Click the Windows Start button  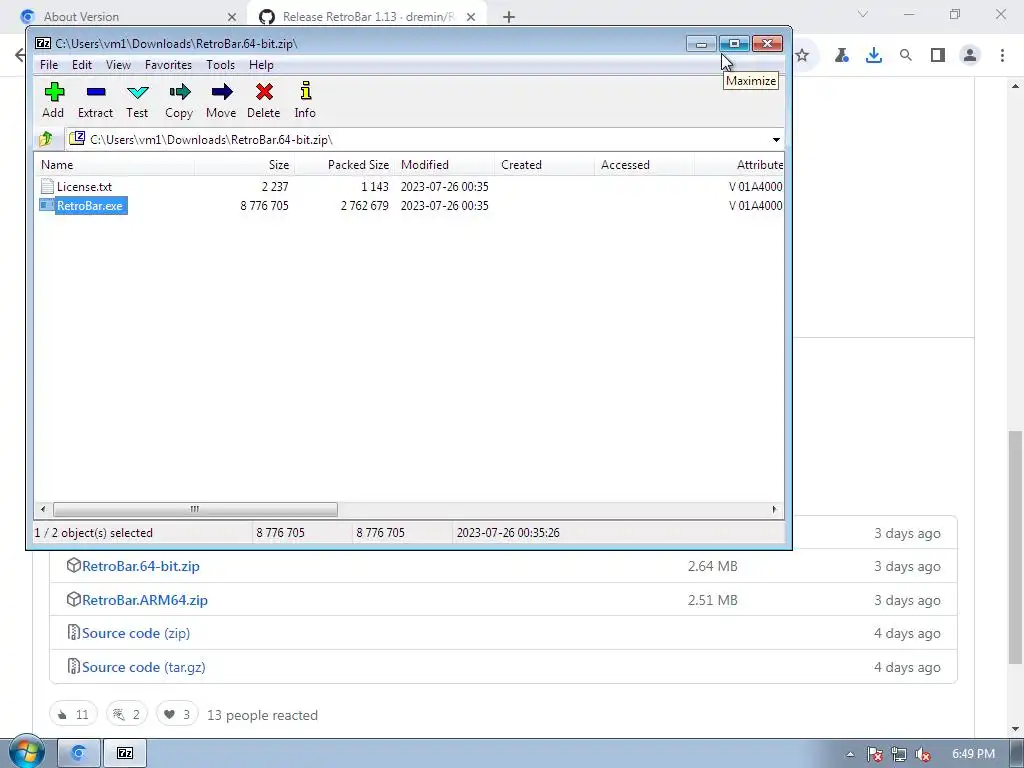click(x=26, y=752)
